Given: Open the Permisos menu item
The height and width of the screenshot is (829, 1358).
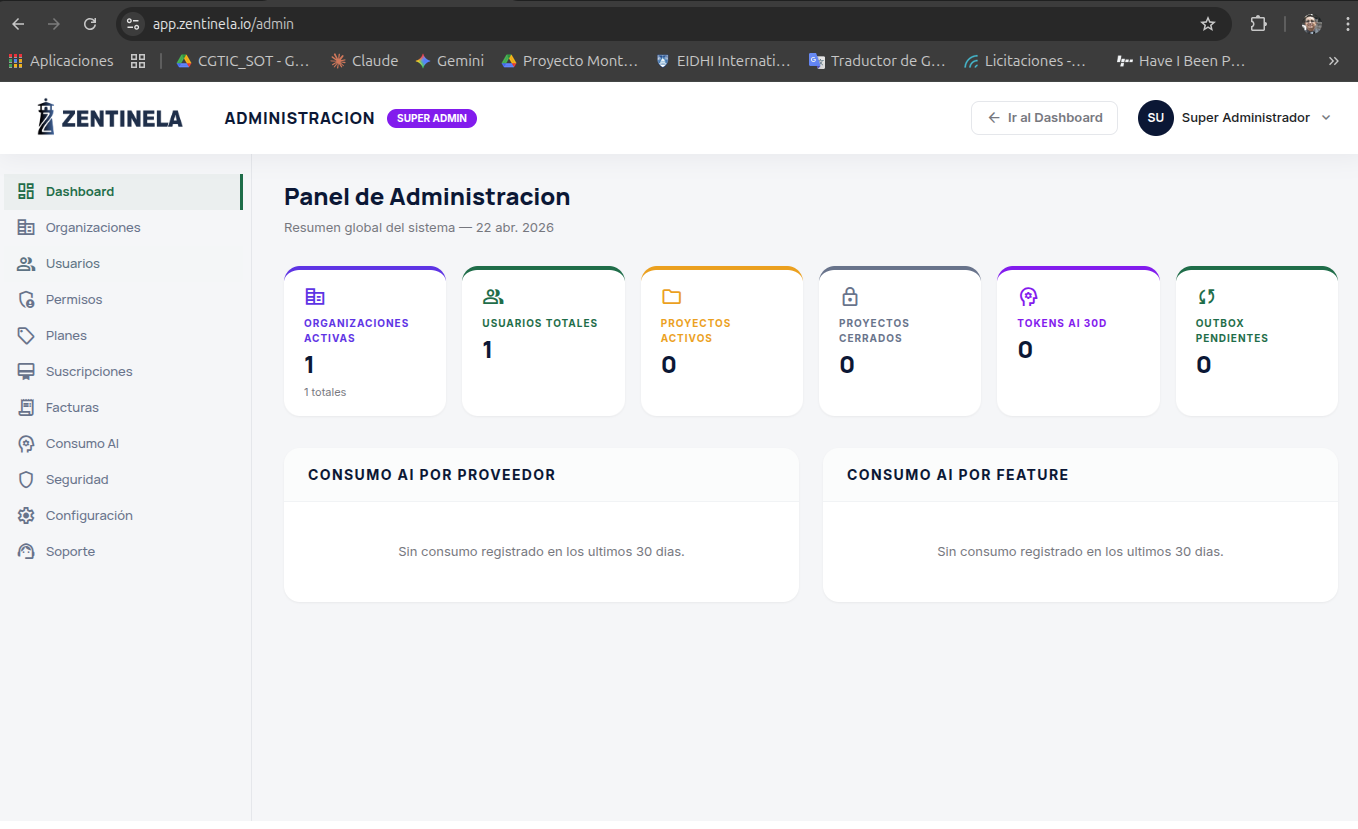Looking at the screenshot, I should (x=125, y=299).
